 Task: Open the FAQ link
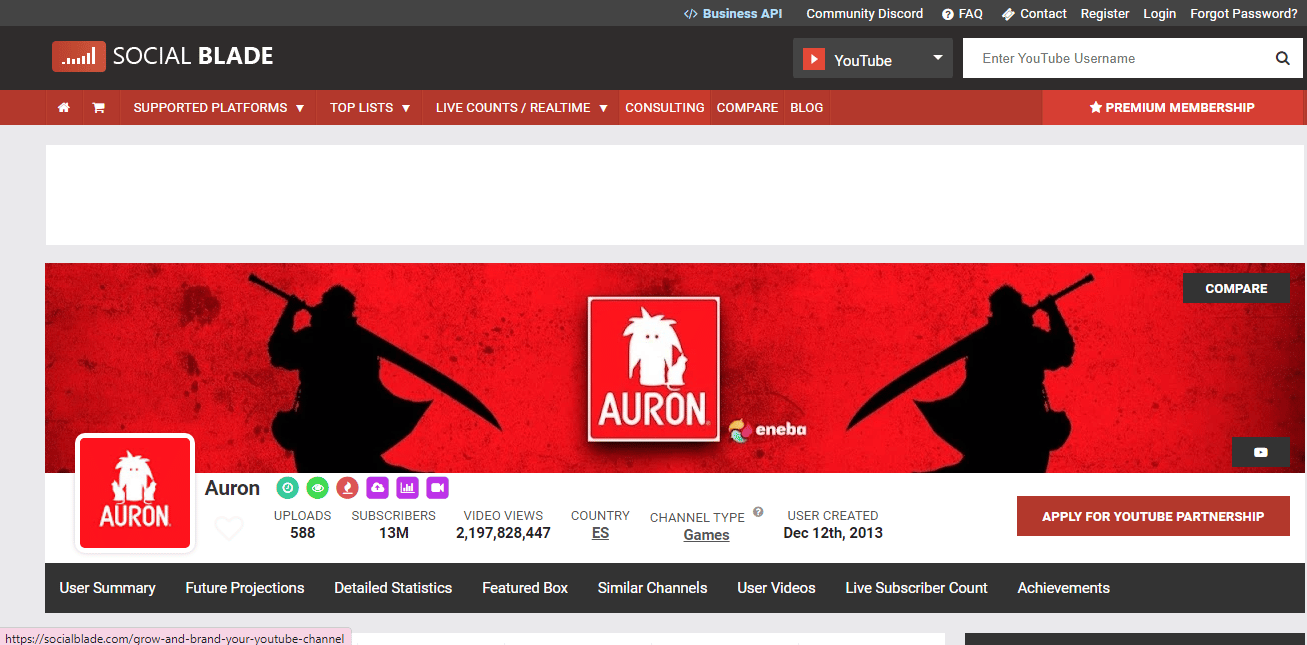pos(962,14)
